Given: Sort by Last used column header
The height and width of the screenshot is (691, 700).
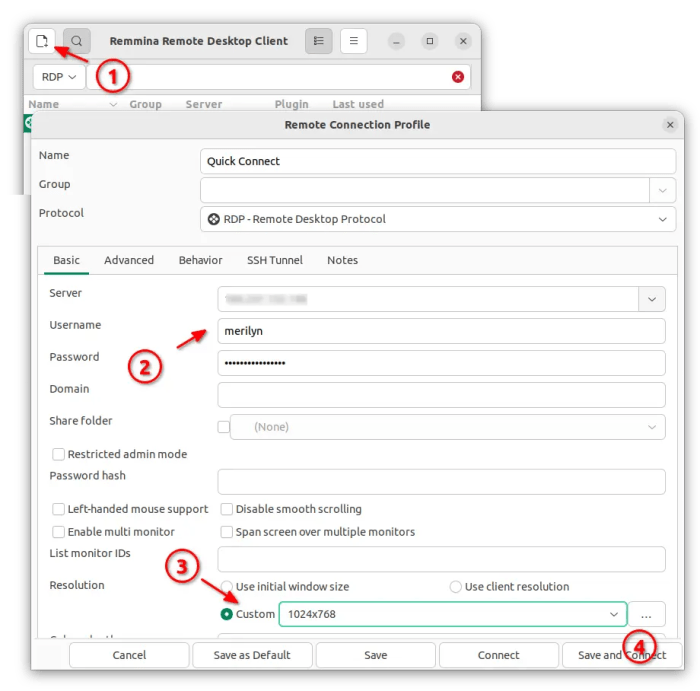Looking at the screenshot, I should (x=358, y=104).
